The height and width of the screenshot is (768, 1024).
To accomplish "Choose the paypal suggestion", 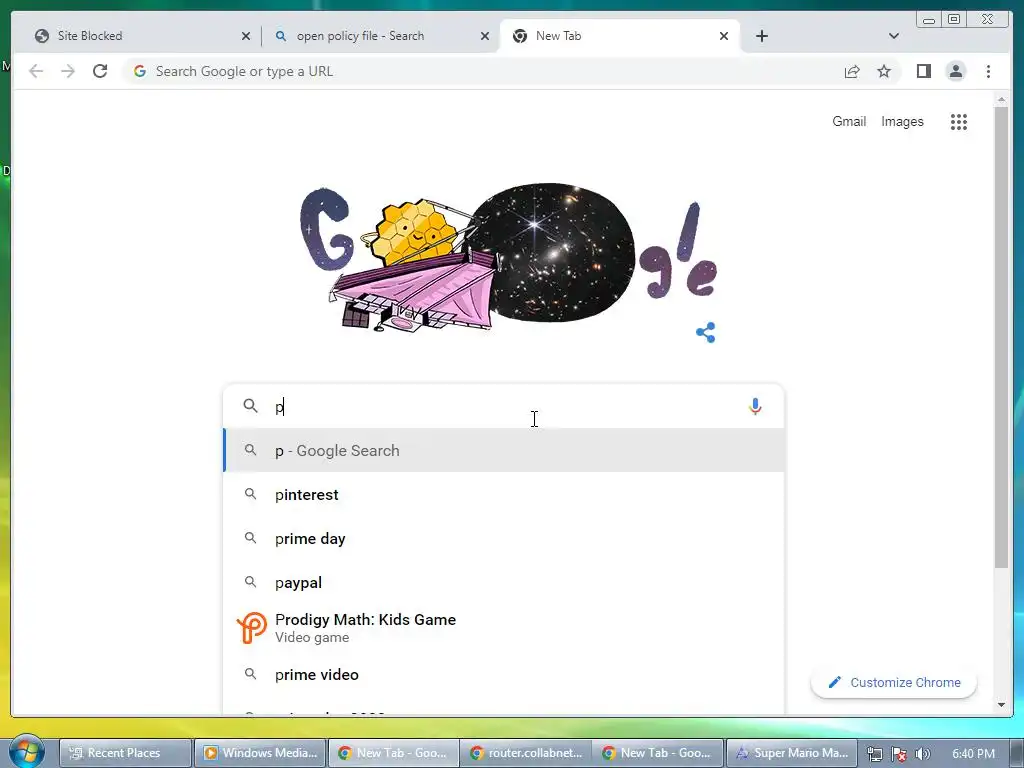I will point(504,583).
